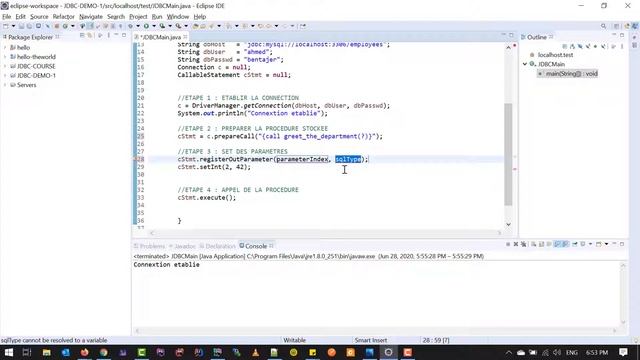Click the New file toolbar icon
640x360 pixels.
point(6,26)
